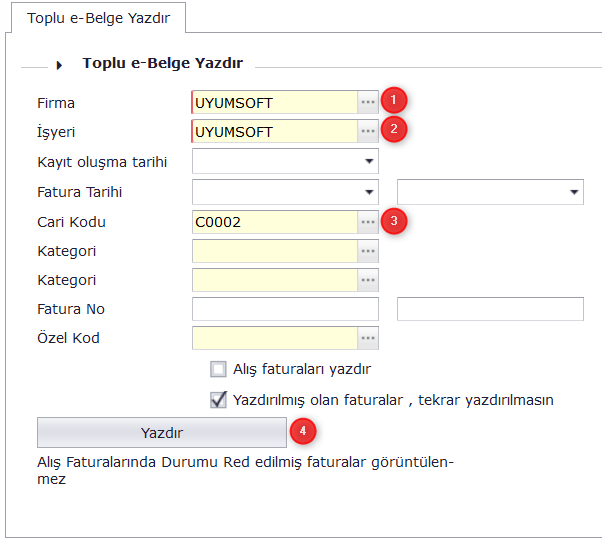The image size is (602, 539).
Task: Enable the 'Alış faturaları yazdır' checkbox
Action: 218,369
